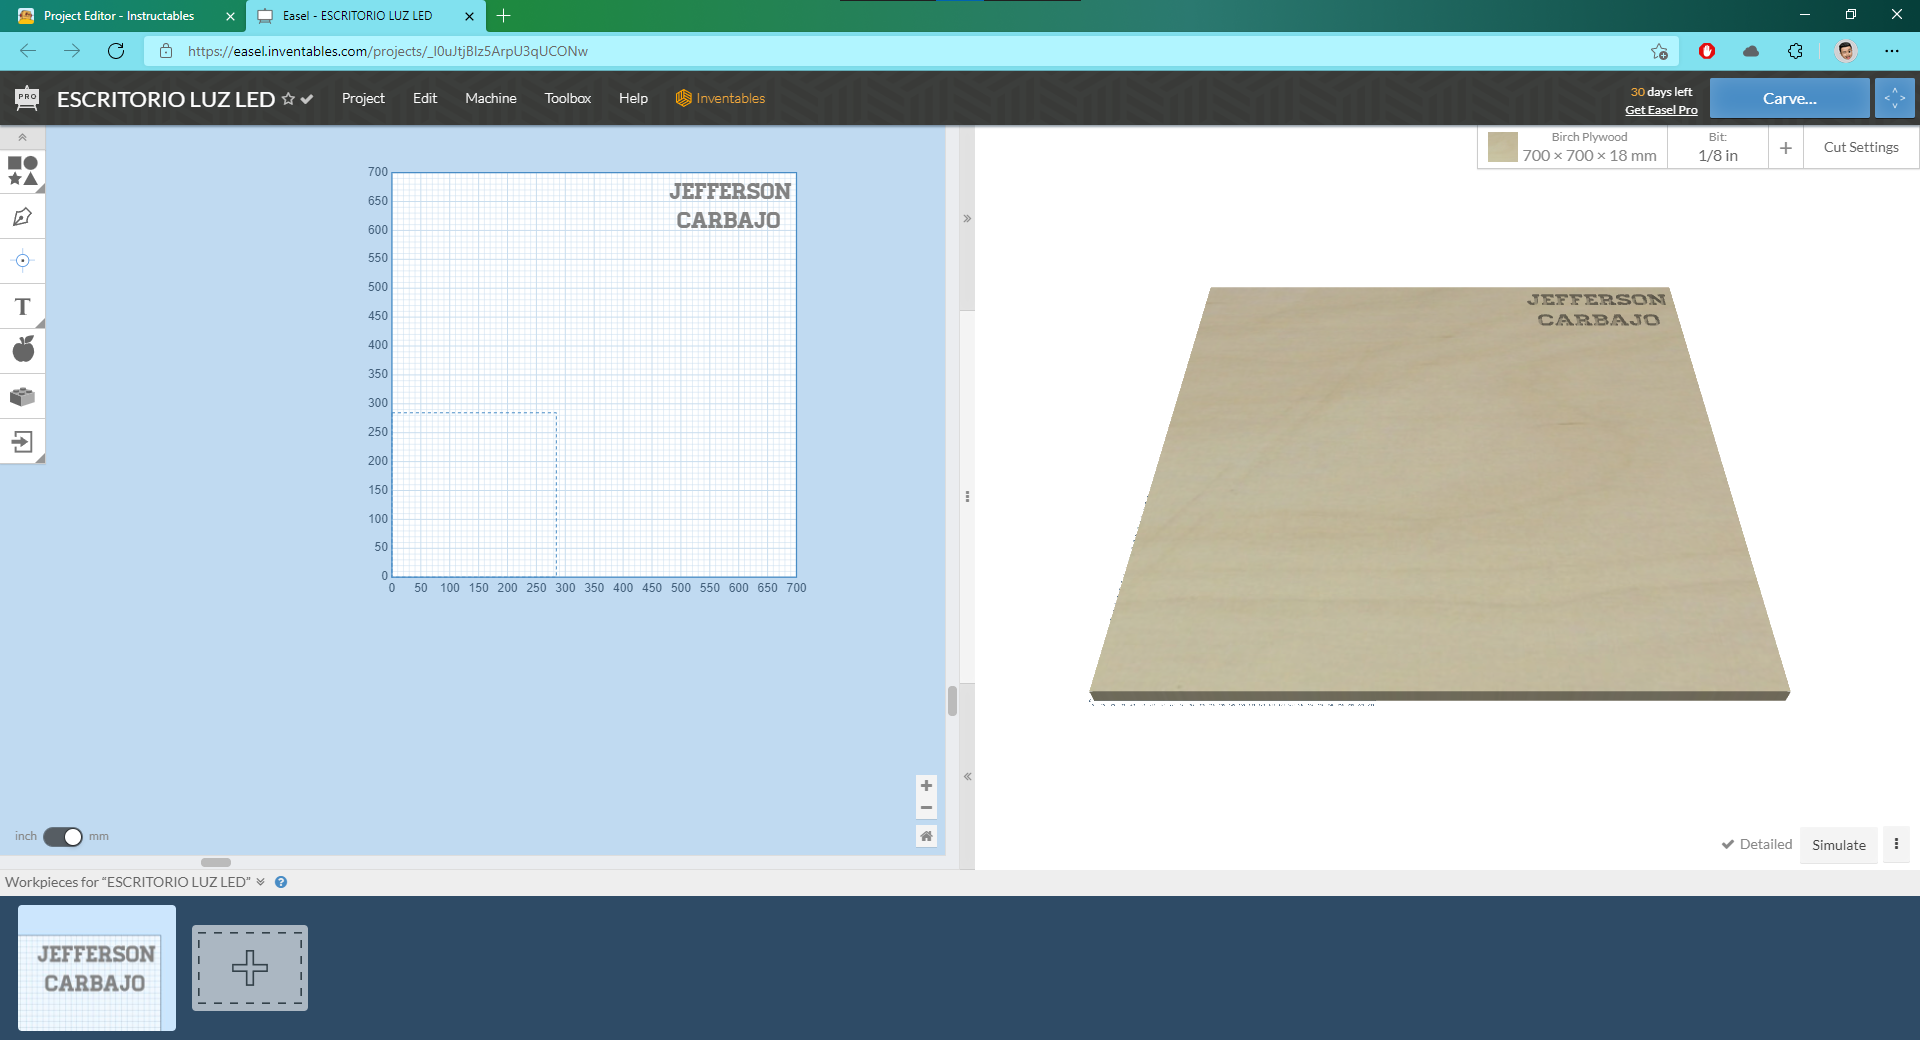The image size is (1920, 1040).
Task: Add a new workpiece
Action: (250, 968)
